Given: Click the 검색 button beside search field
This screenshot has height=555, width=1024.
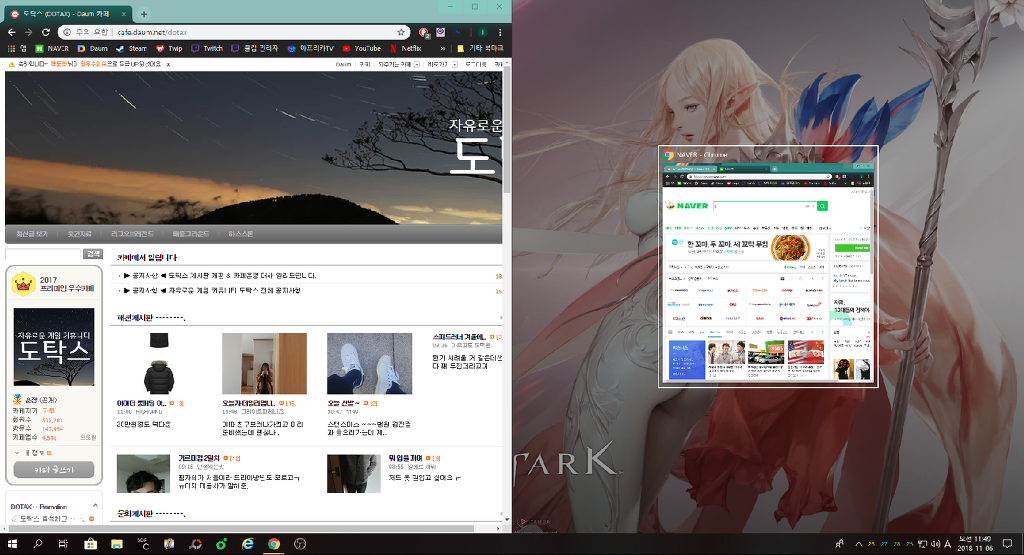Looking at the screenshot, I should [x=93, y=253].
